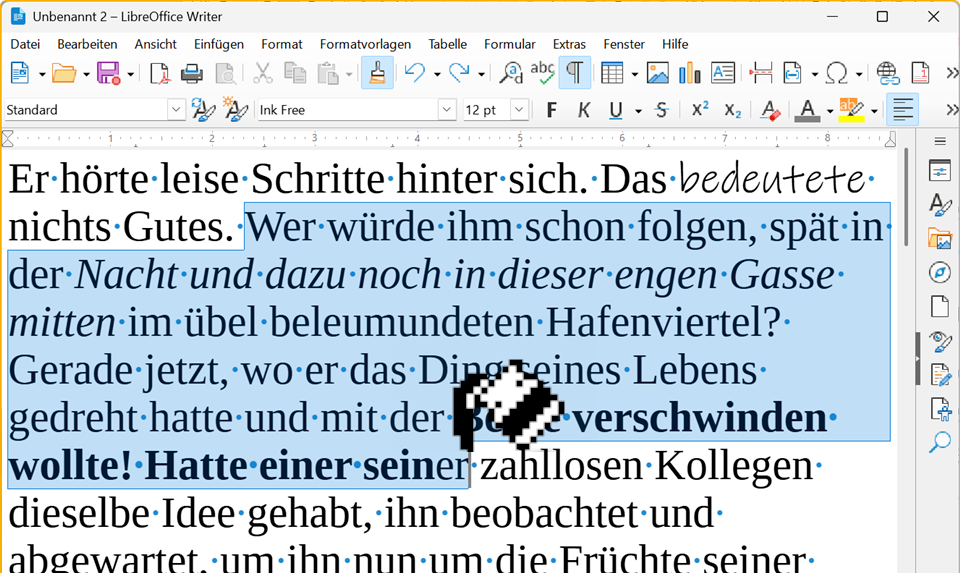The height and width of the screenshot is (573, 960).
Task: Click the strikethrough S button
Action: [661, 110]
